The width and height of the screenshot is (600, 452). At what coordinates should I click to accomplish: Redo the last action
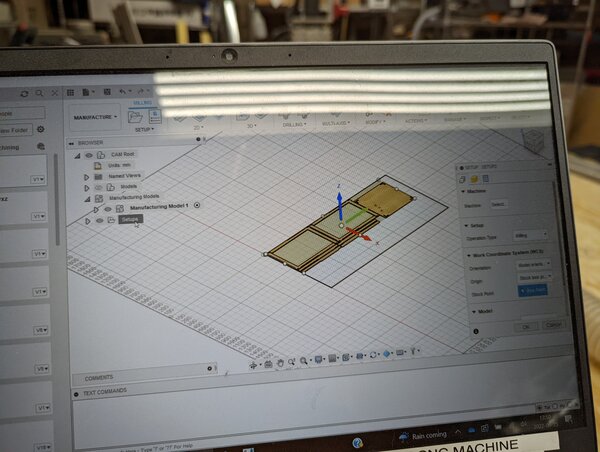point(141,91)
